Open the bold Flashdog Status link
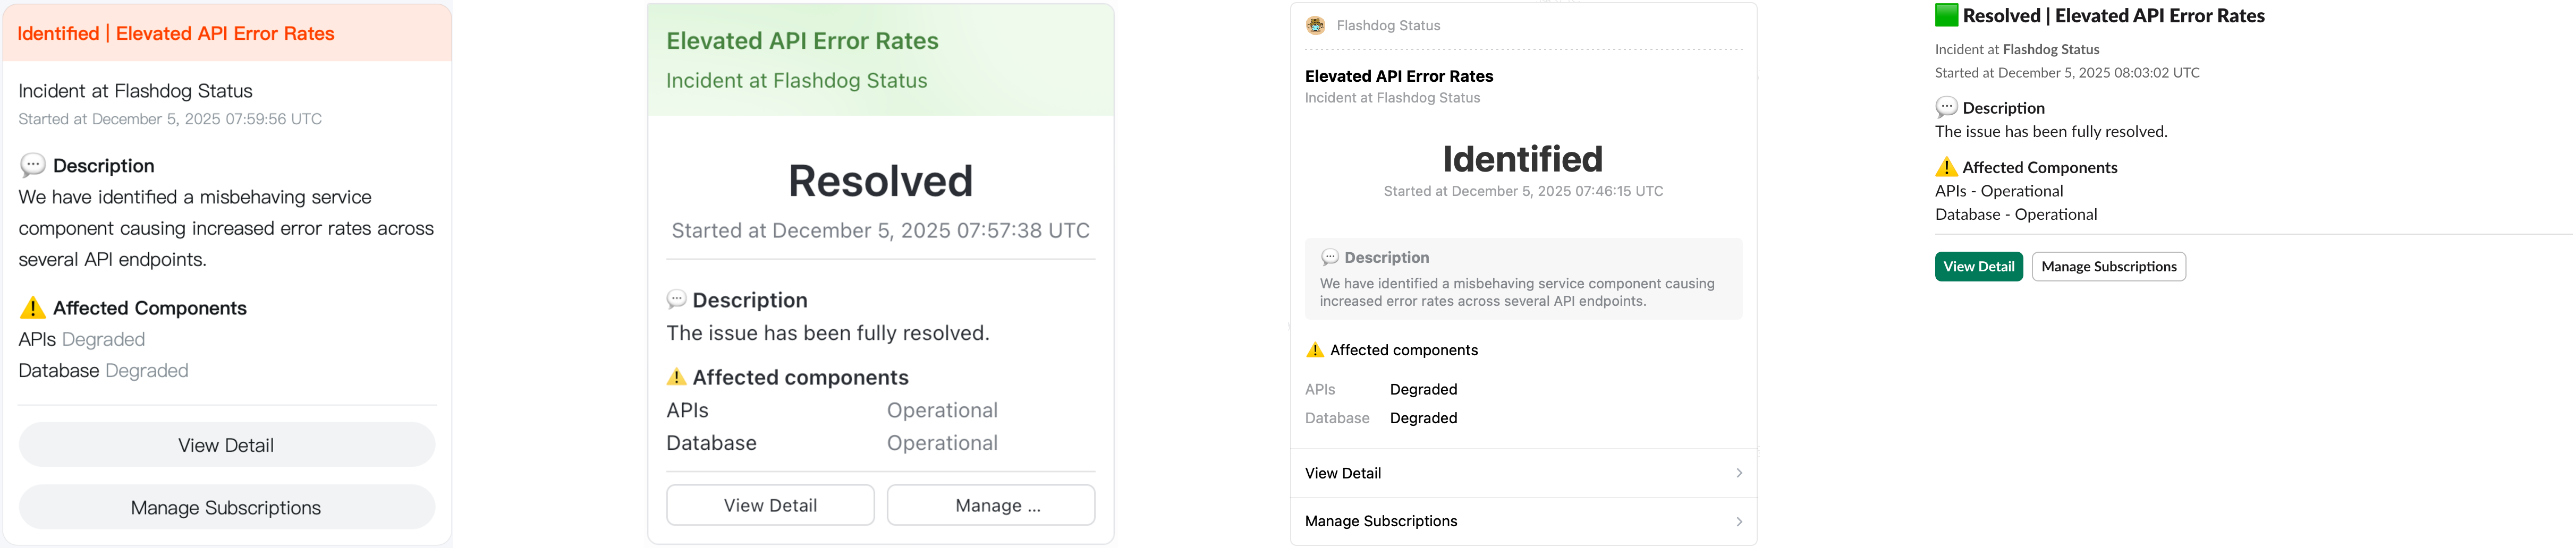Image resolution: width=2576 pixels, height=548 pixels. point(2050,49)
